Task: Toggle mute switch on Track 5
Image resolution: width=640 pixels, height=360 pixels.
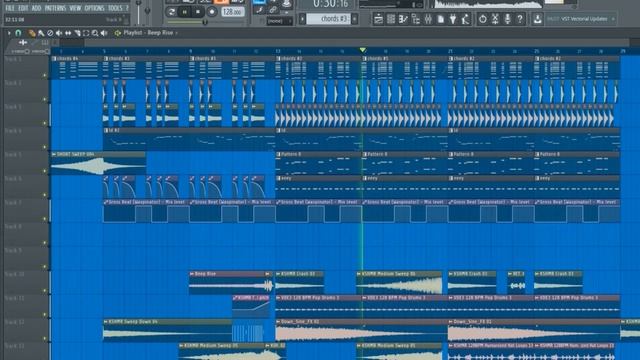Action: (45, 171)
